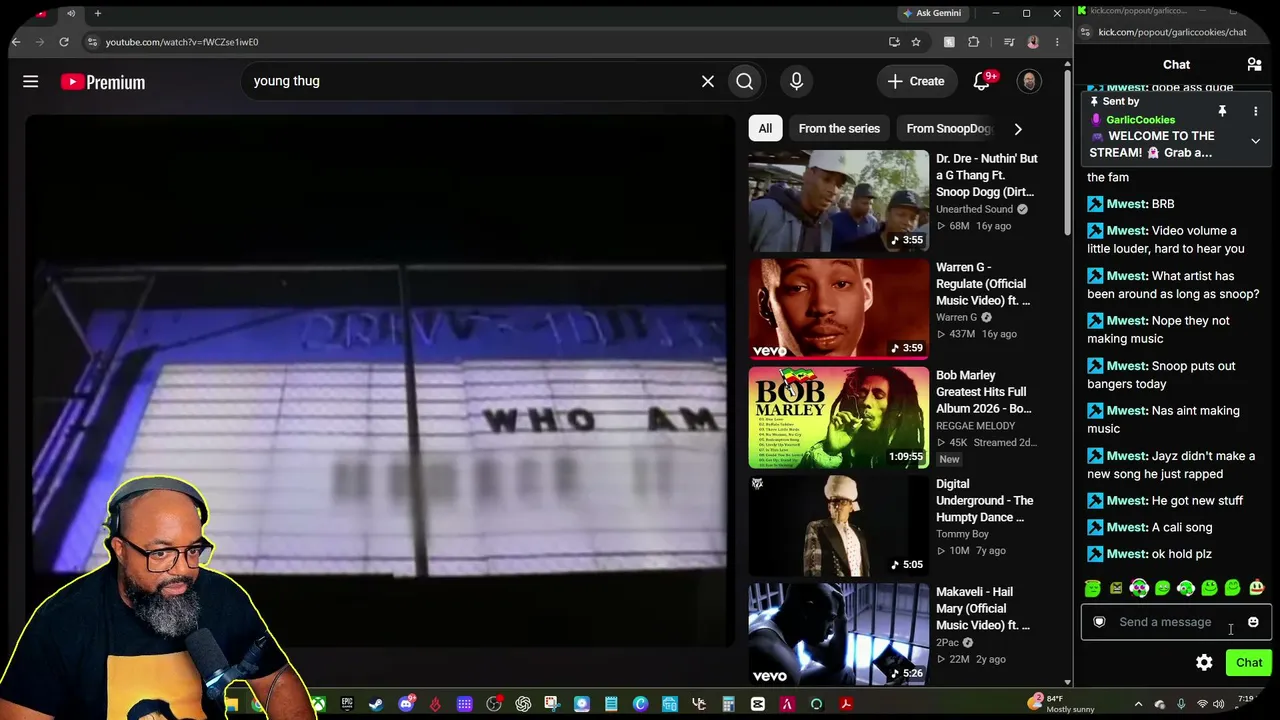The image size is (1280, 720).
Task: Open the system volume tray icon
Action: (x=1219, y=704)
